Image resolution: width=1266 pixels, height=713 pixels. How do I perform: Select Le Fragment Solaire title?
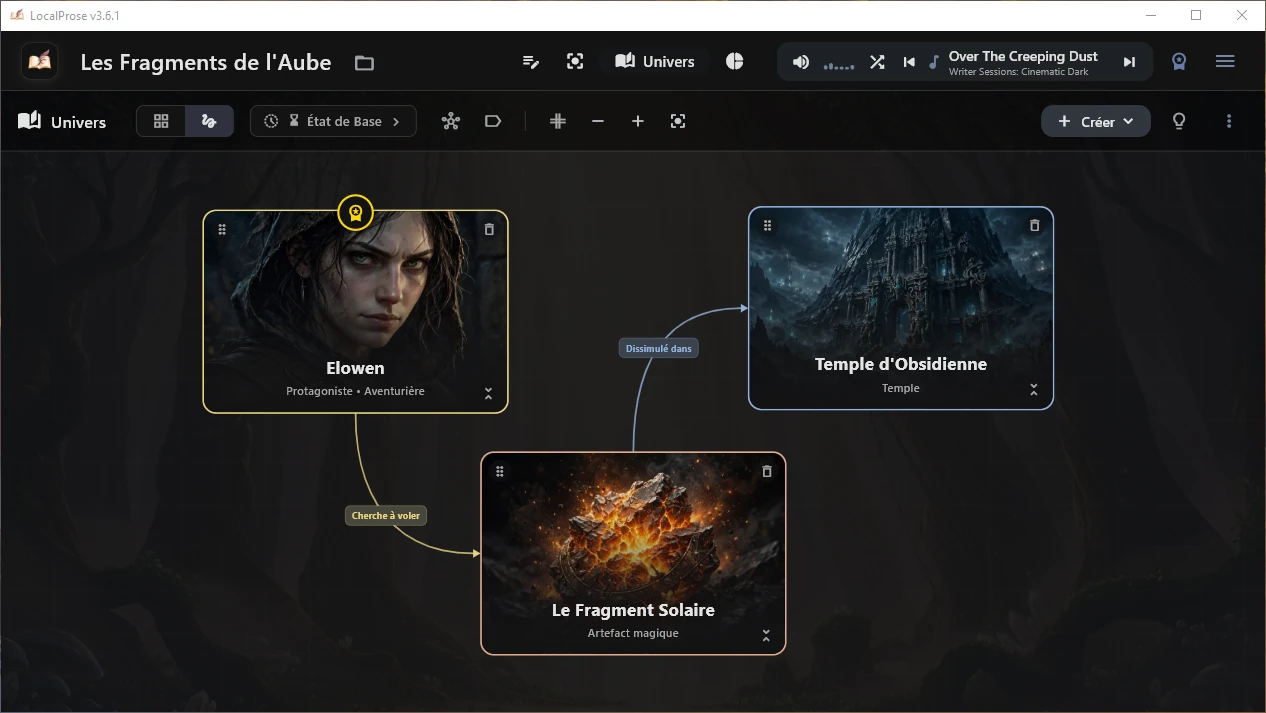click(633, 610)
